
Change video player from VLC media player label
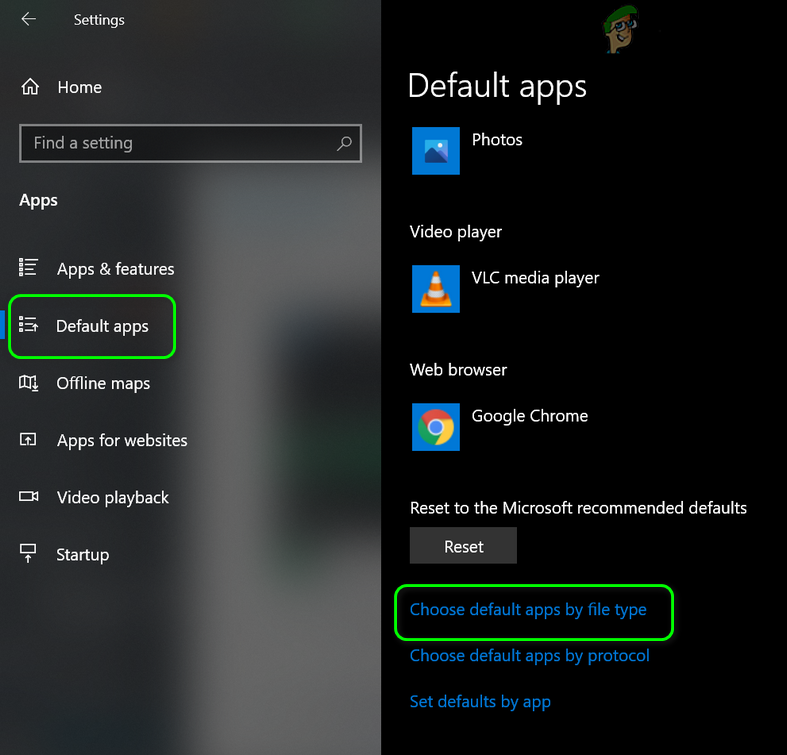point(535,278)
